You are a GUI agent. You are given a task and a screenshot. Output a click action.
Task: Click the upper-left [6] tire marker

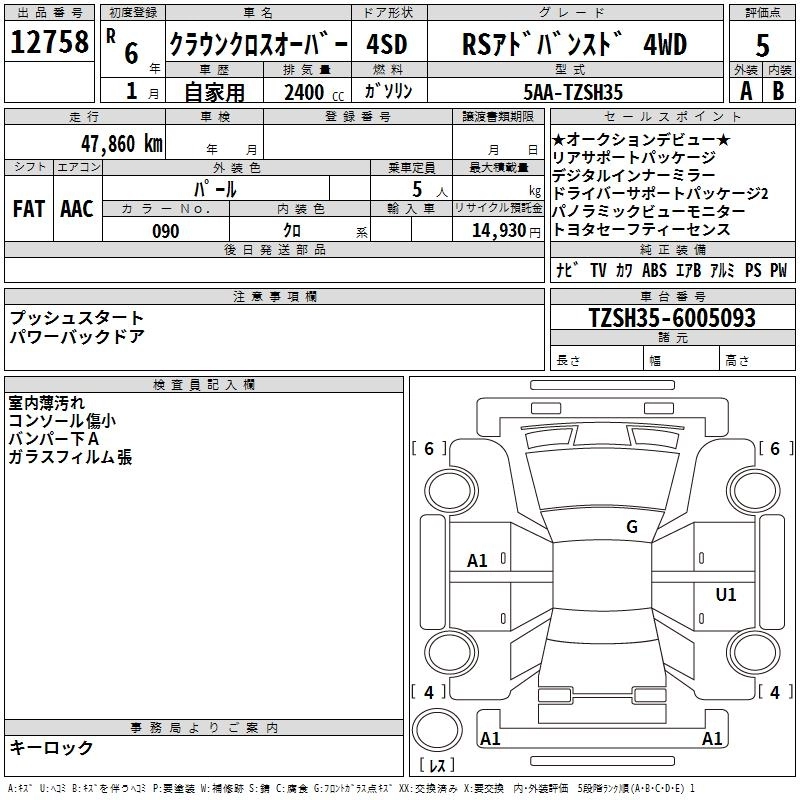click(429, 449)
